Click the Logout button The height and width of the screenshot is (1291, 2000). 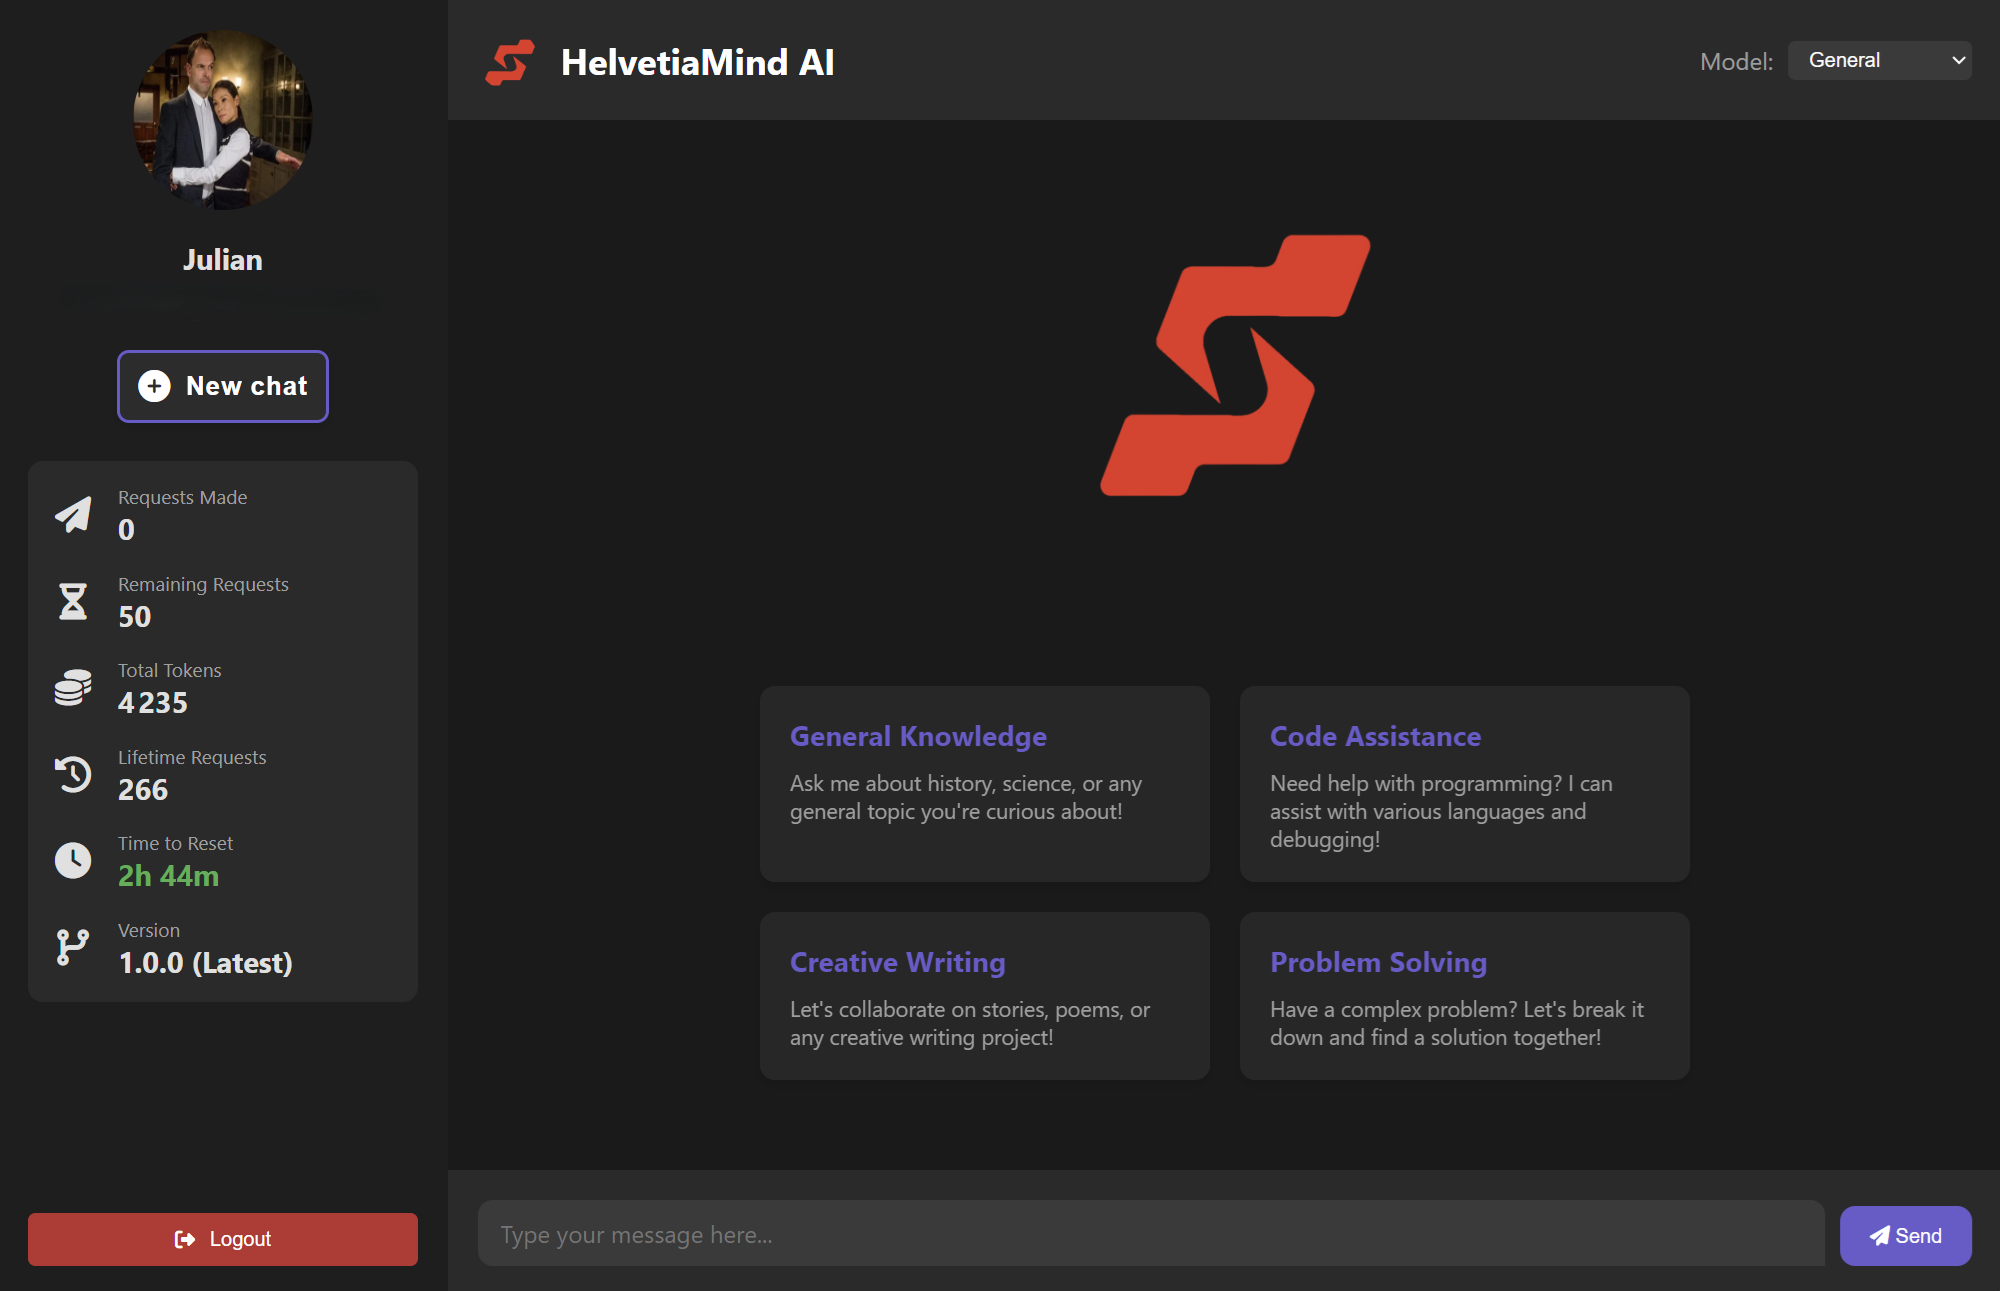point(222,1237)
